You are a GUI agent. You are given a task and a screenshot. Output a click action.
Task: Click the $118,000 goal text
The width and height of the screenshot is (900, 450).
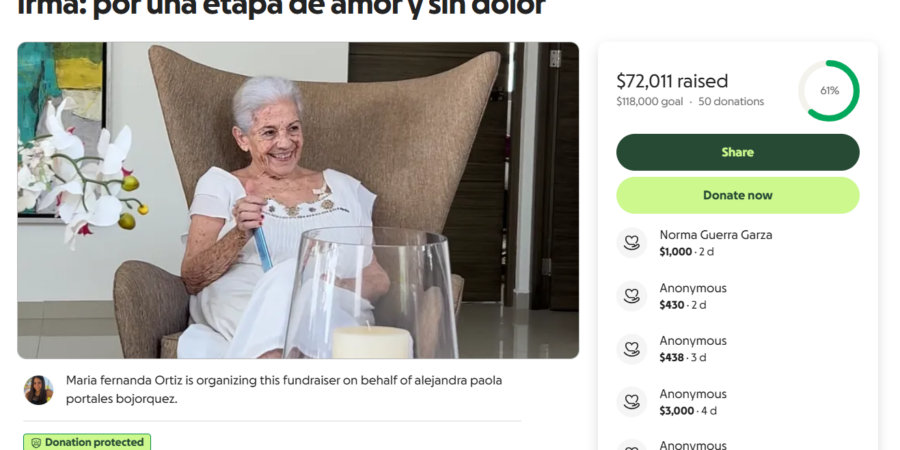tap(650, 102)
